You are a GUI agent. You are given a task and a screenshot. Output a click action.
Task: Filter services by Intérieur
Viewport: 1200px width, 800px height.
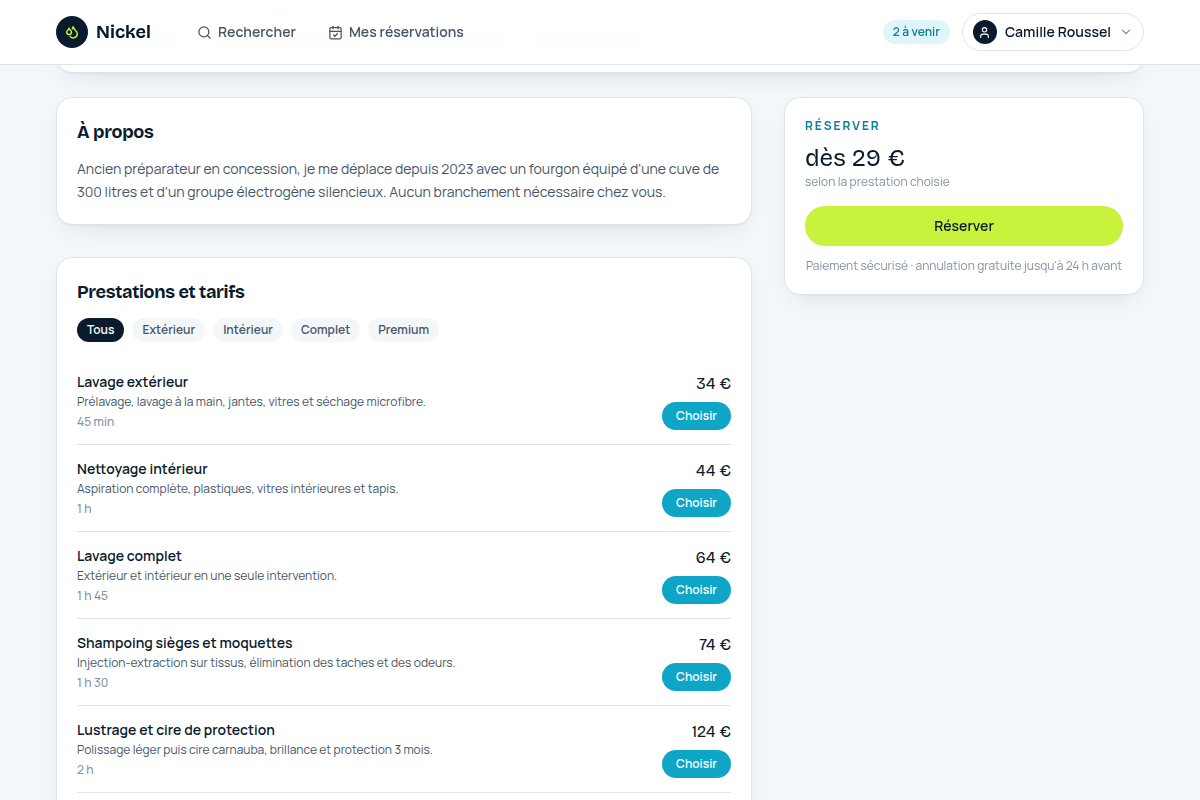coord(248,330)
